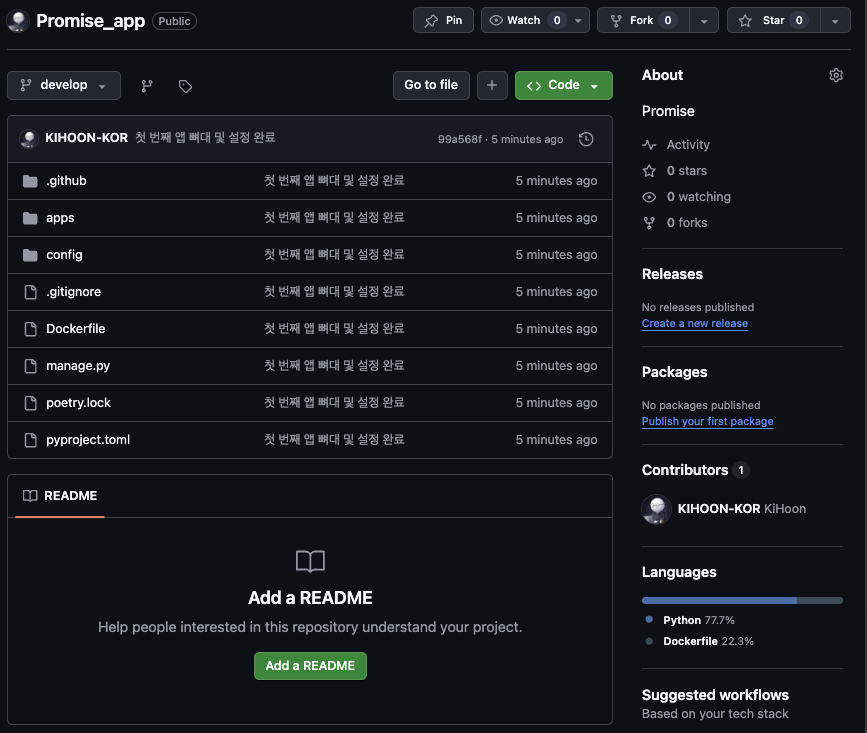The width and height of the screenshot is (867, 733).
Task: Fork the repository
Action: [643, 20]
